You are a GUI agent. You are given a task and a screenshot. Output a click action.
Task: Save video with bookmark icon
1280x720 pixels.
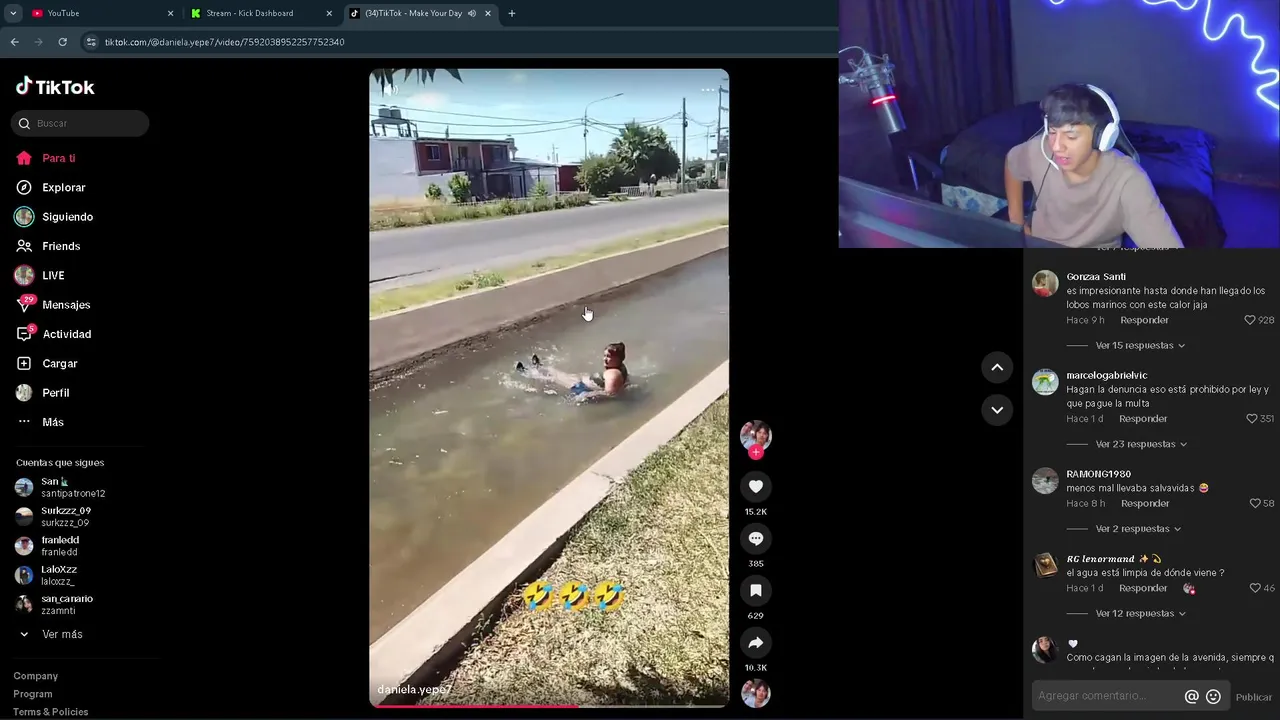[756, 590]
